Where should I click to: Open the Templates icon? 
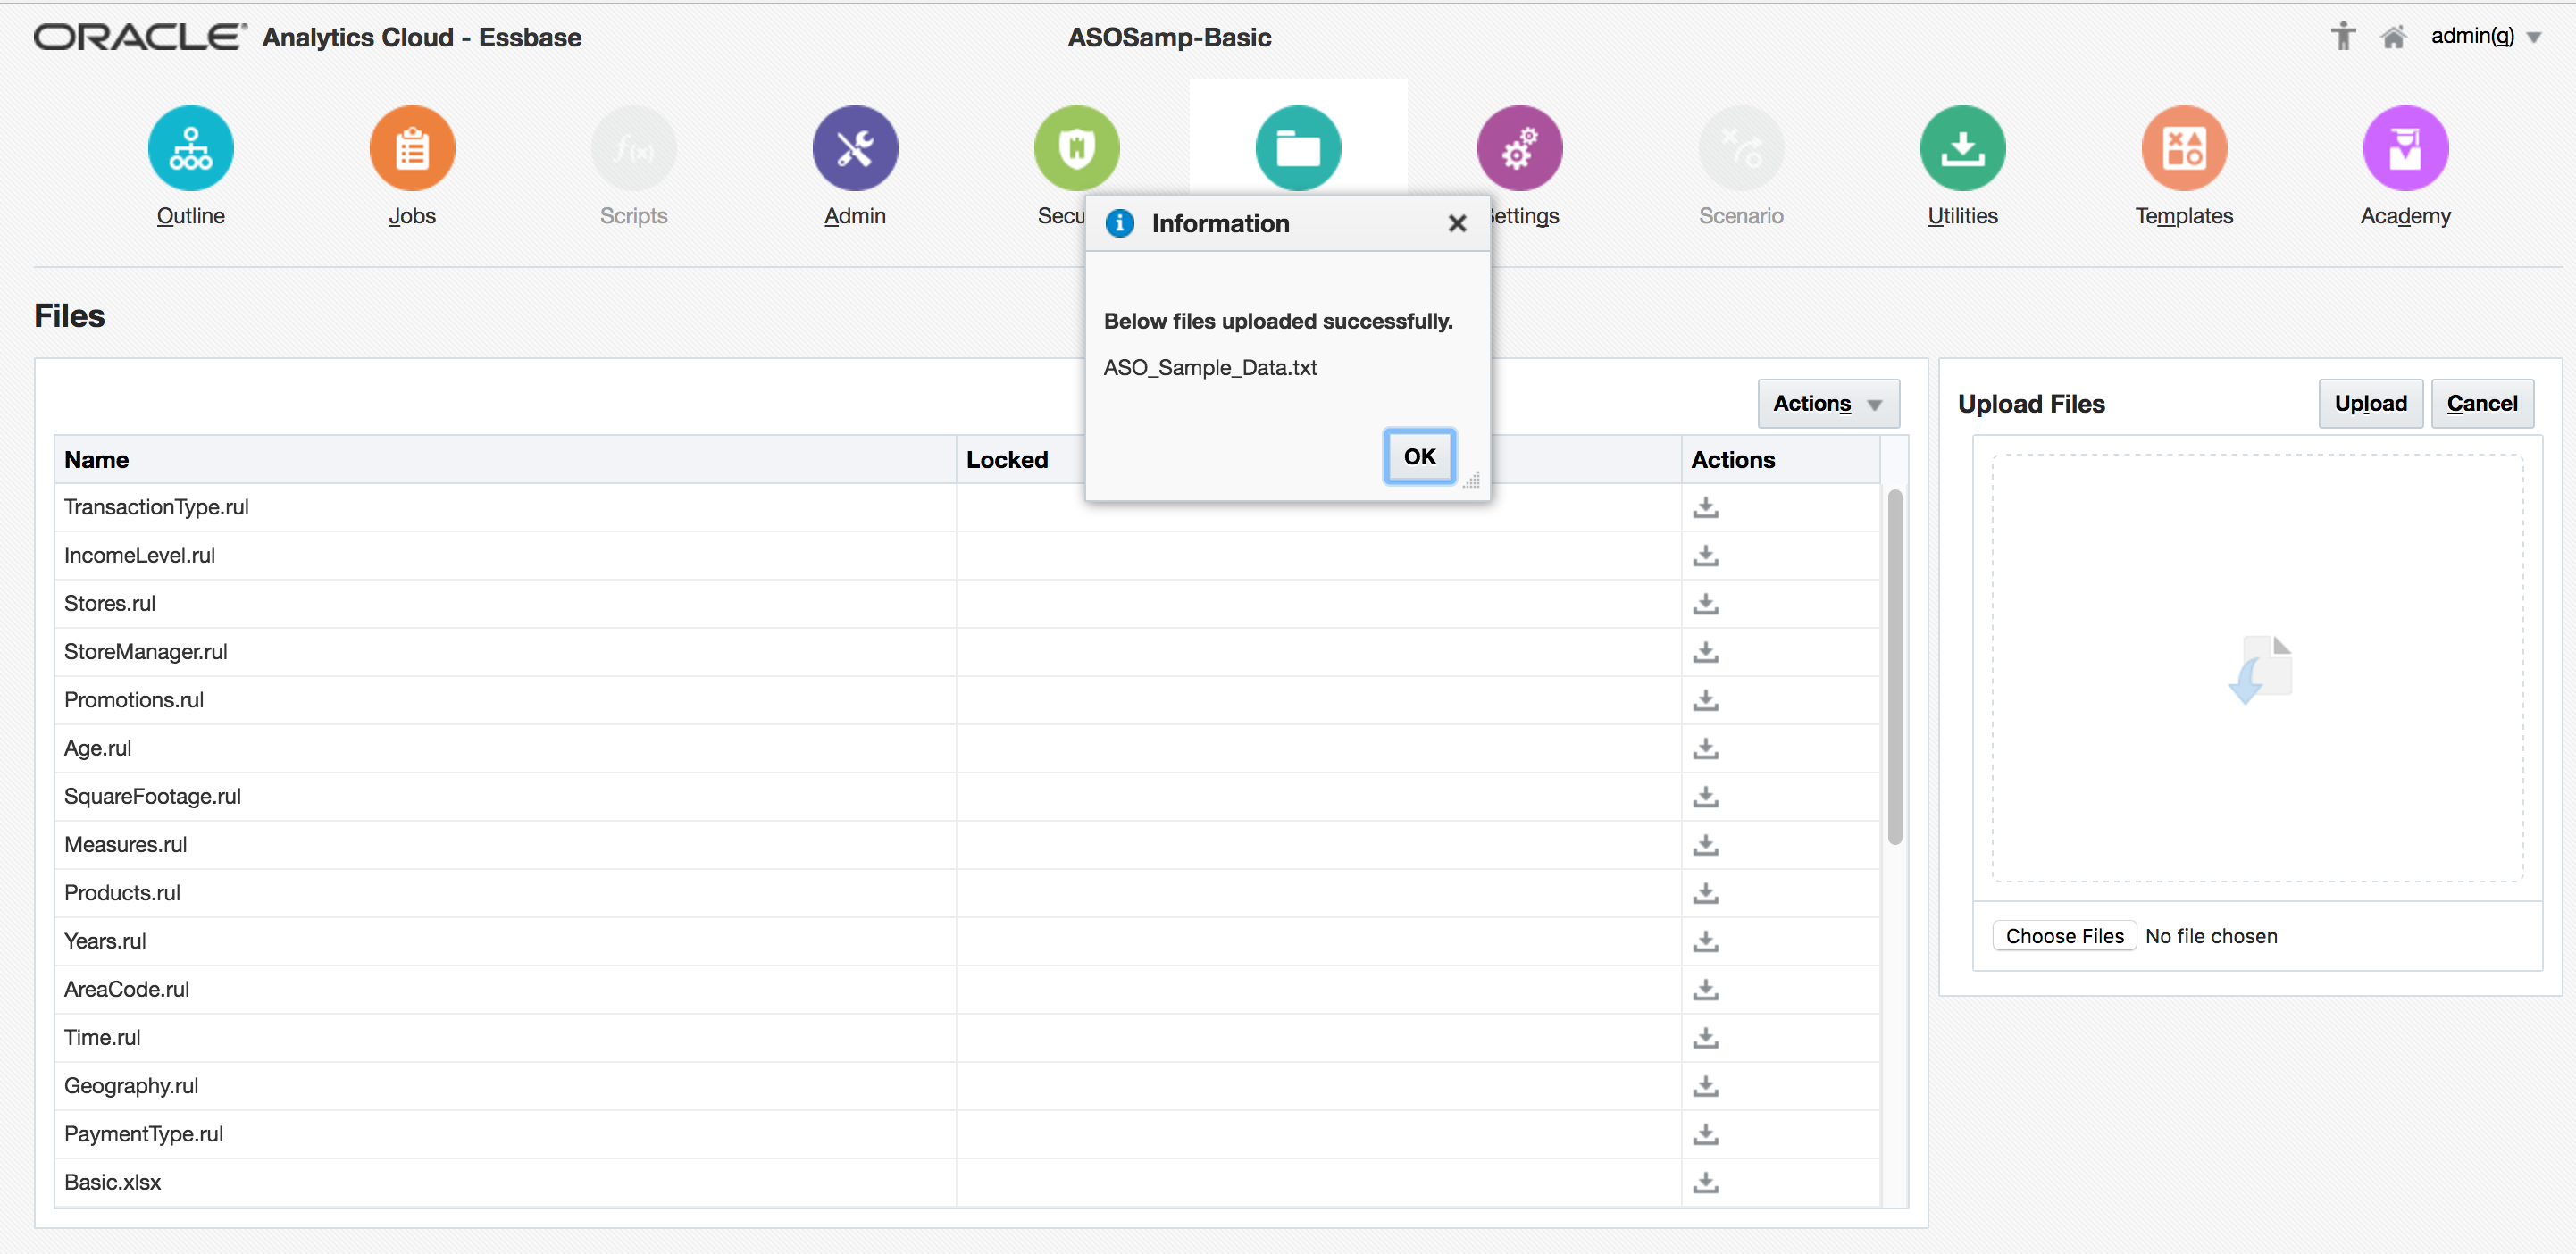tap(2183, 148)
